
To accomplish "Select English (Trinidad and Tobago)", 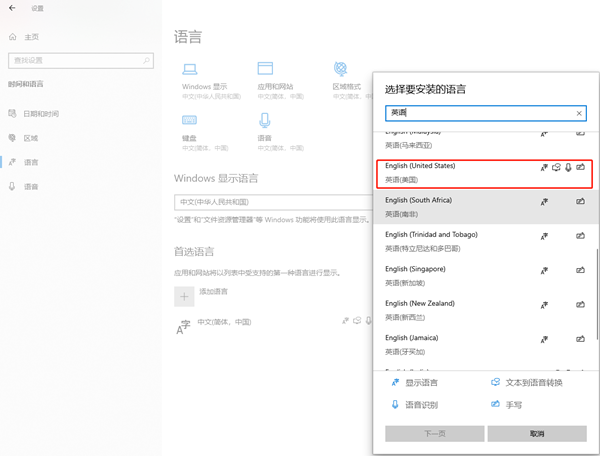I will pos(486,241).
